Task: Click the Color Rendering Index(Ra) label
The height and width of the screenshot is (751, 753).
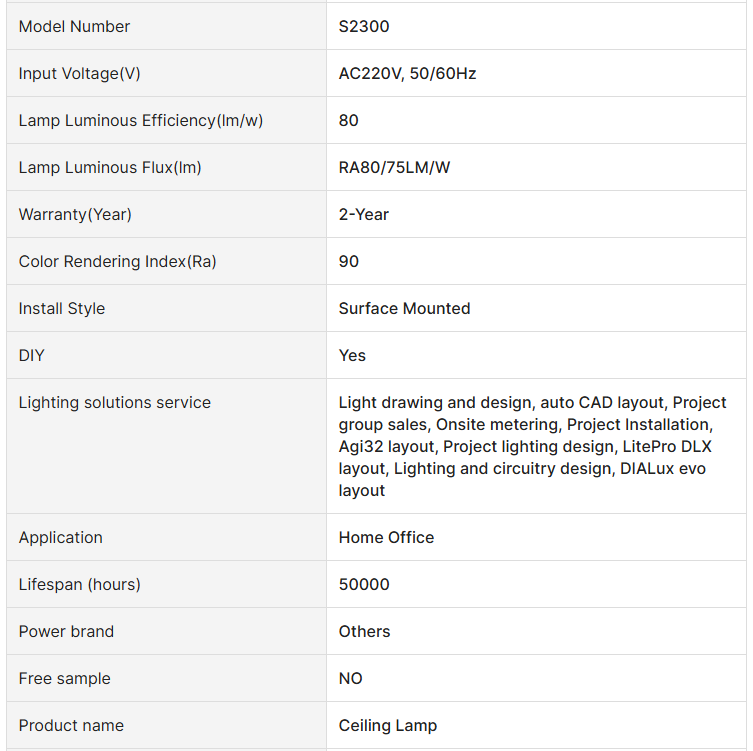Action: pyautogui.click(x=117, y=261)
